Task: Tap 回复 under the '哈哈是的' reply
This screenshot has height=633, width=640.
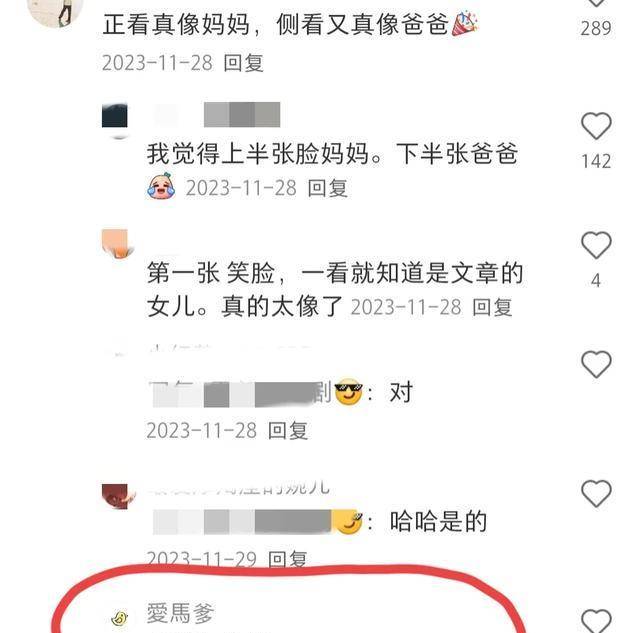Action: (x=288, y=558)
